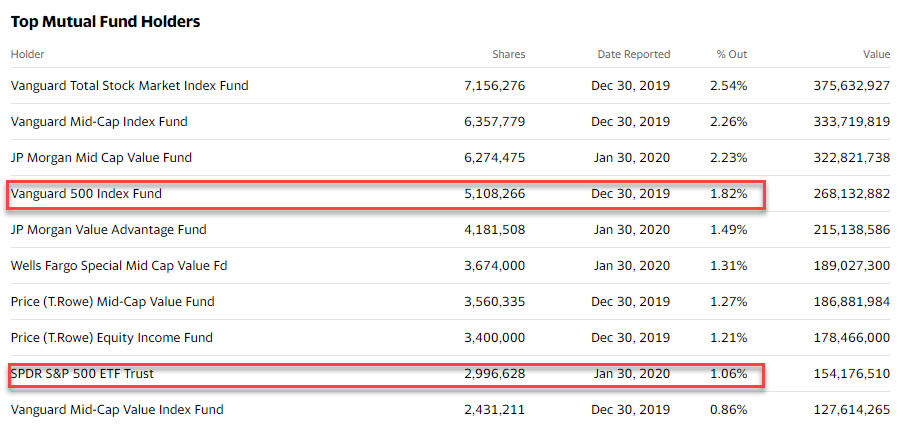Click the 2.54% out cell

point(728,86)
